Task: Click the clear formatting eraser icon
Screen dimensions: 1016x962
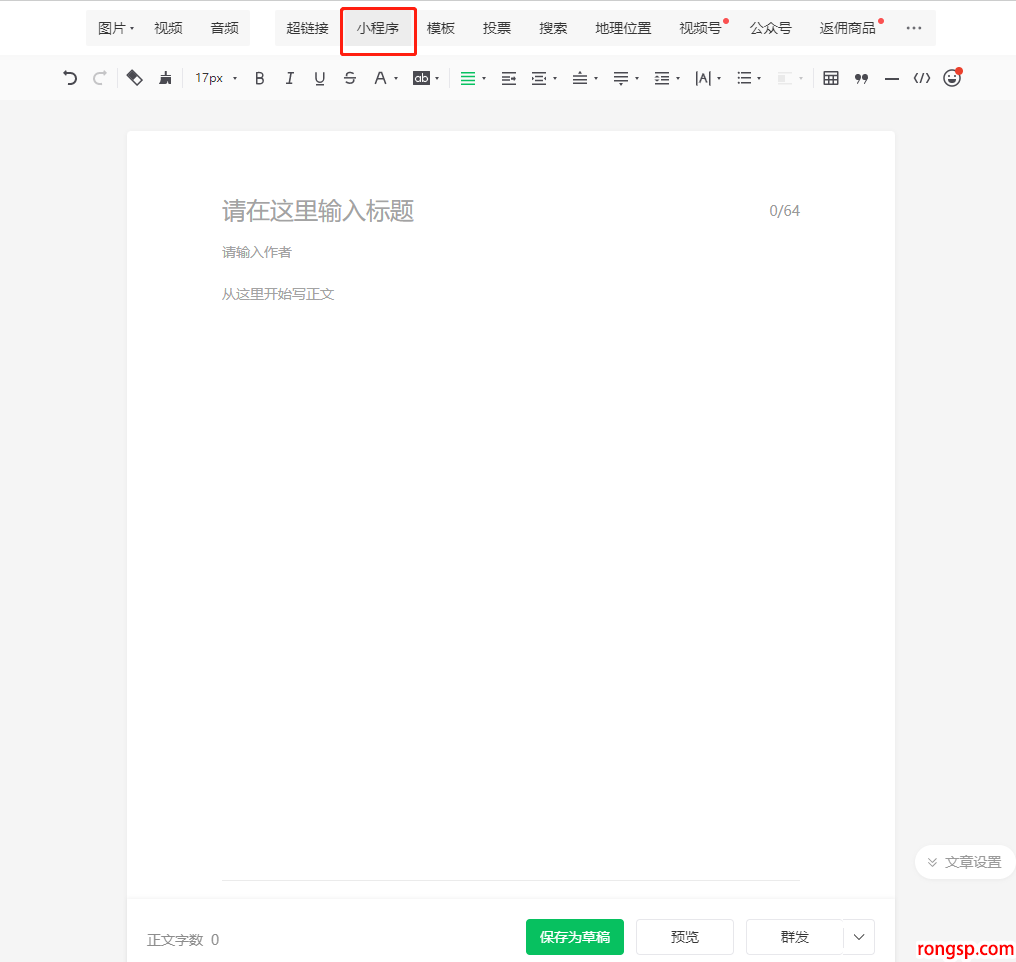Action: 135,78
